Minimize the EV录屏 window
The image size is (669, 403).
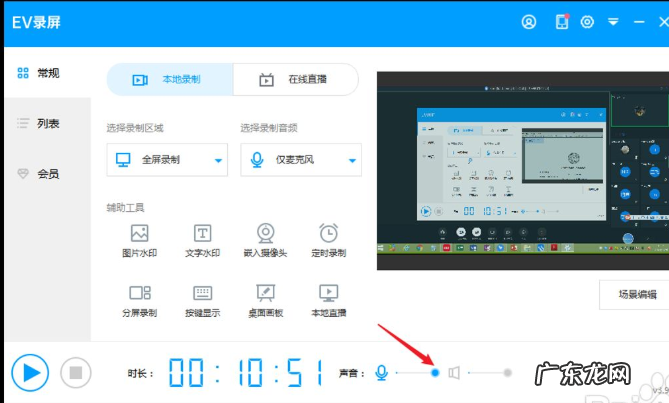click(x=639, y=22)
